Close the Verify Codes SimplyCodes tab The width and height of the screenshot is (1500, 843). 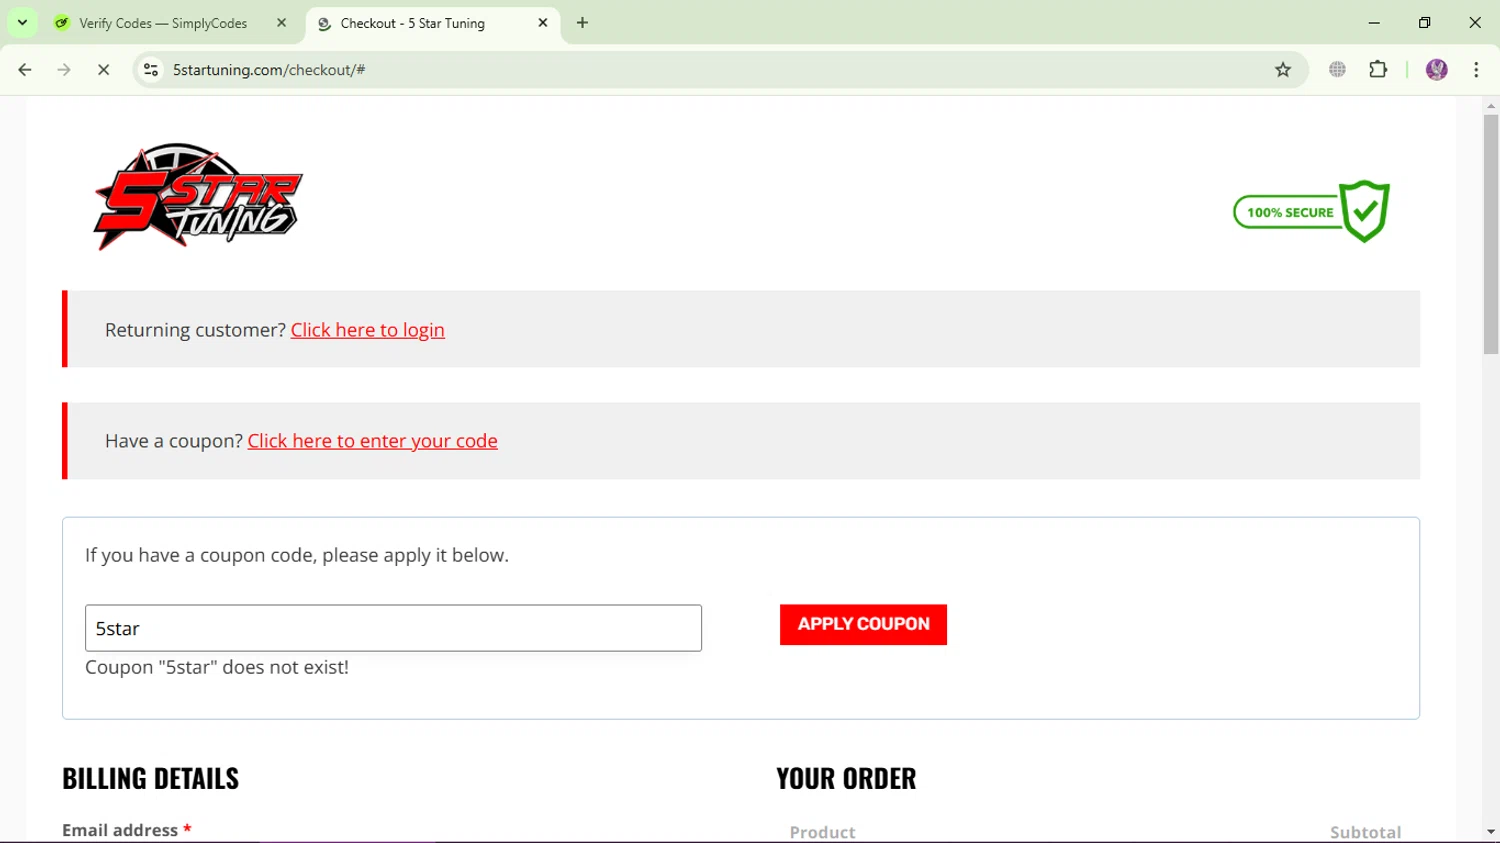pos(281,23)
